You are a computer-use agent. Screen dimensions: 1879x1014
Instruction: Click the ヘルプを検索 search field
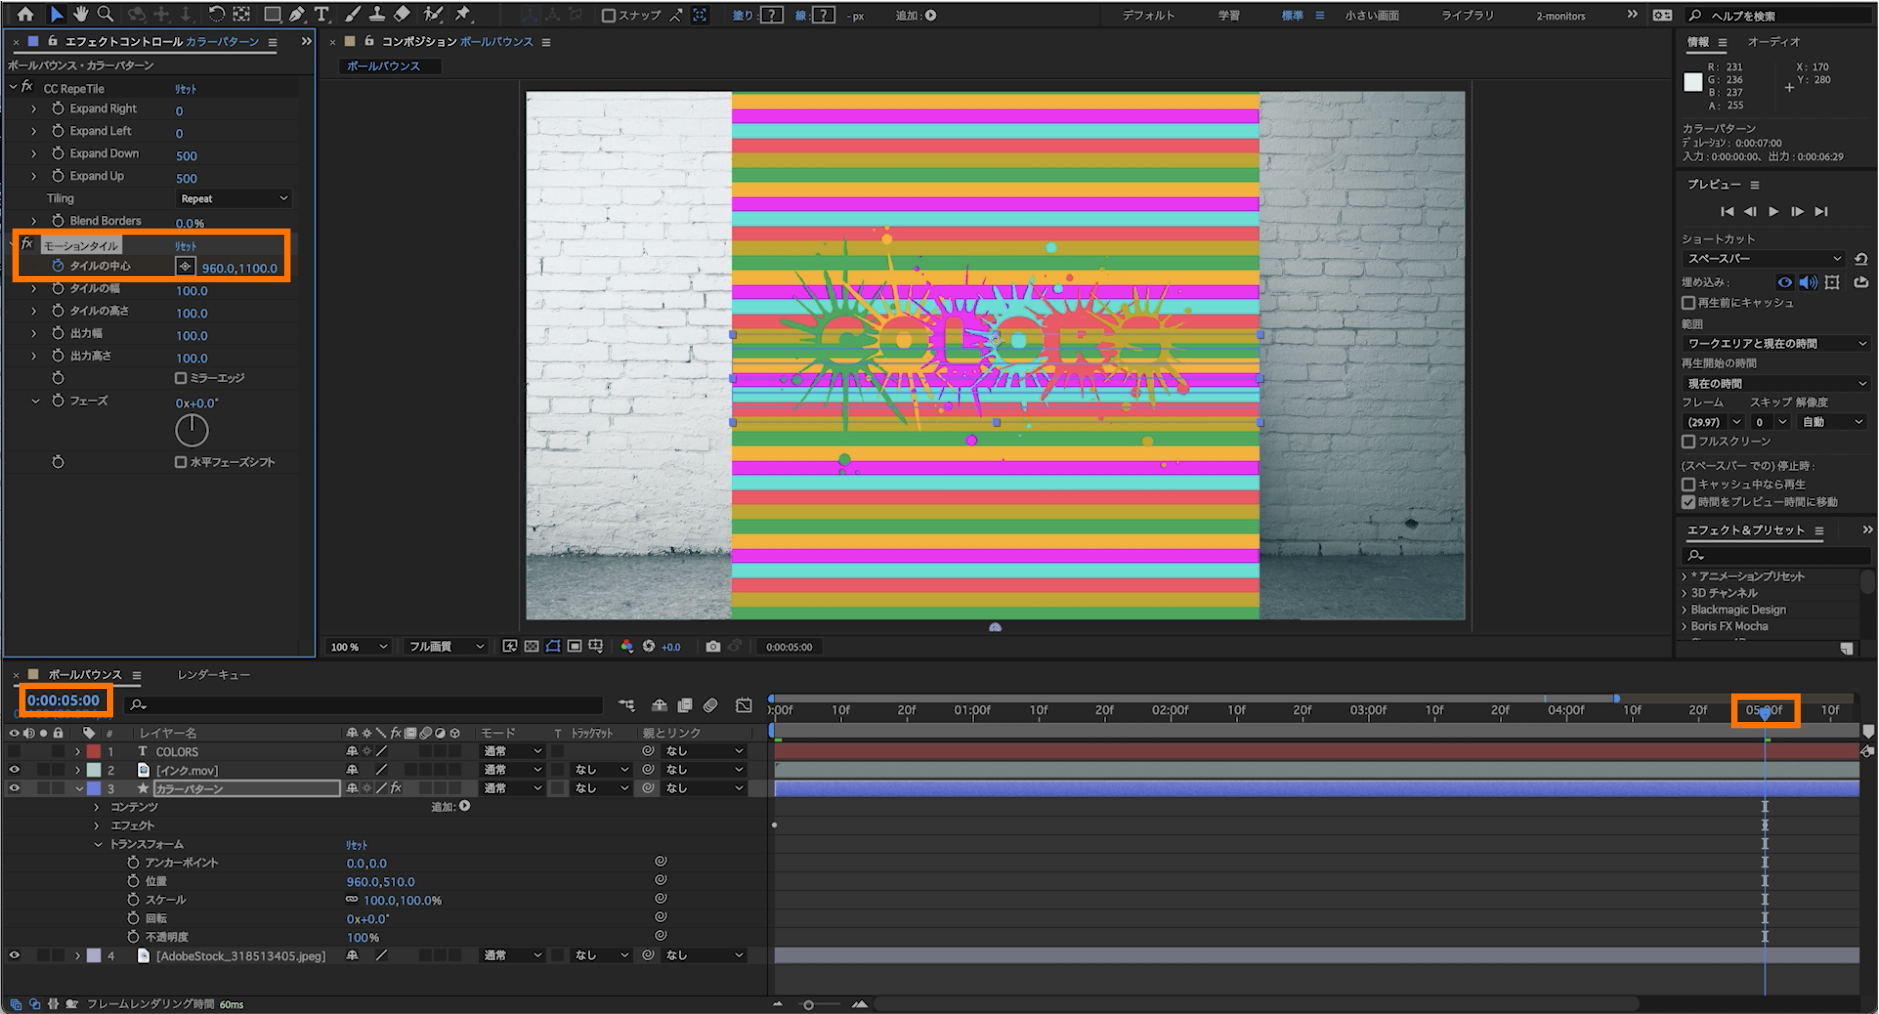tap(1778, 16)
